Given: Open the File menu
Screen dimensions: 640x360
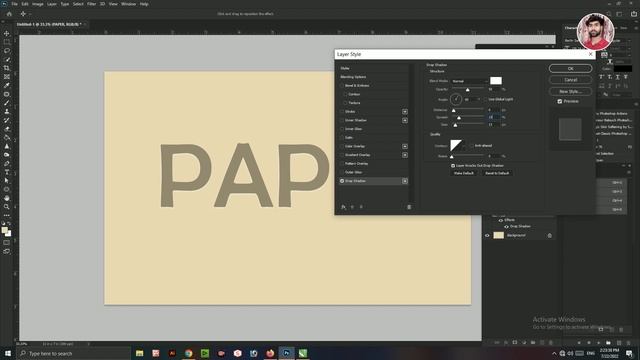Looking at the screenshot, I should pos(14,4).
